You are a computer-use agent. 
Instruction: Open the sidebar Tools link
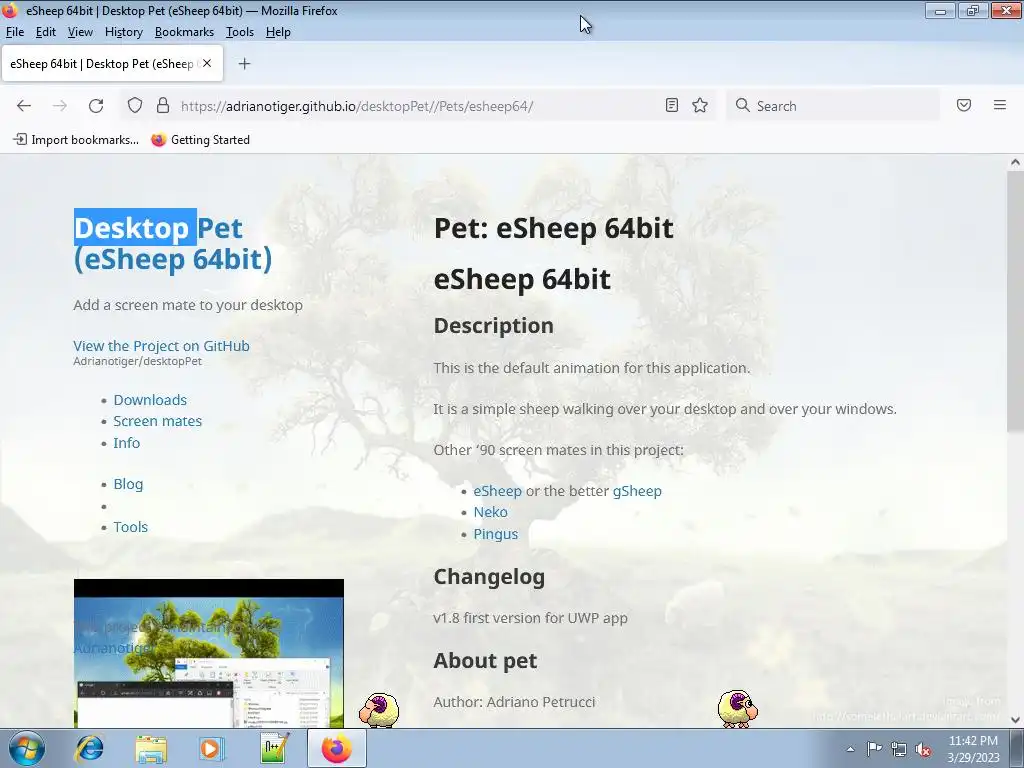pyautogui.click(x=131, y=527)
